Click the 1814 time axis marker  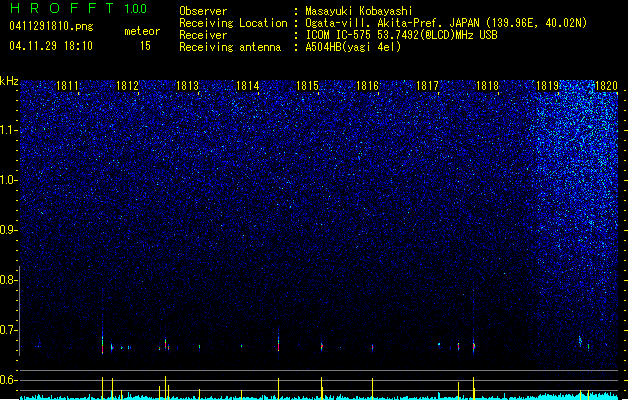(248, 86)
